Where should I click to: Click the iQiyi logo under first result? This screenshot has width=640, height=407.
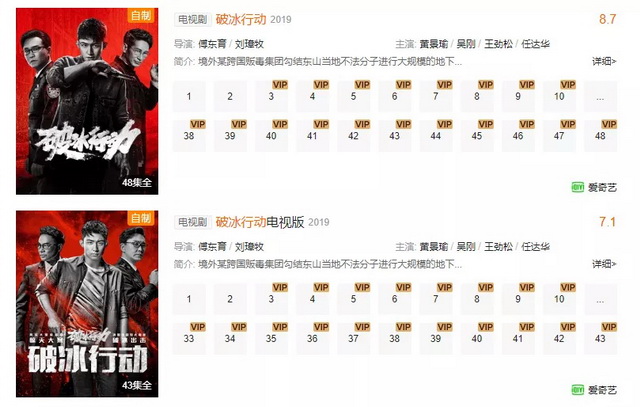(x=594, y=187)
